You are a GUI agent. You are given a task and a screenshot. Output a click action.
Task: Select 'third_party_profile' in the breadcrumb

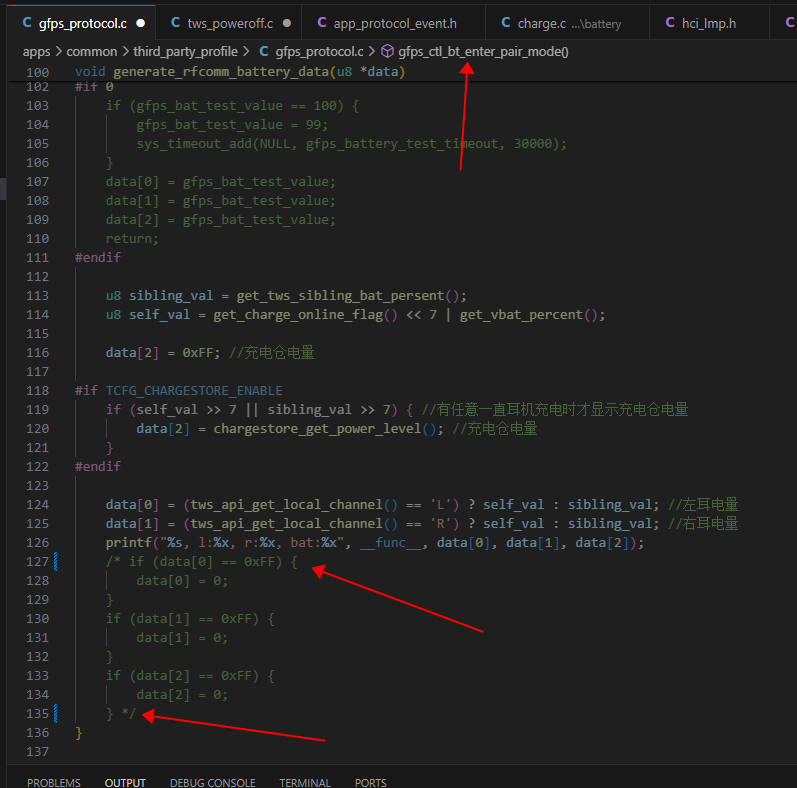pyautogui.click(x=186, y=52)
